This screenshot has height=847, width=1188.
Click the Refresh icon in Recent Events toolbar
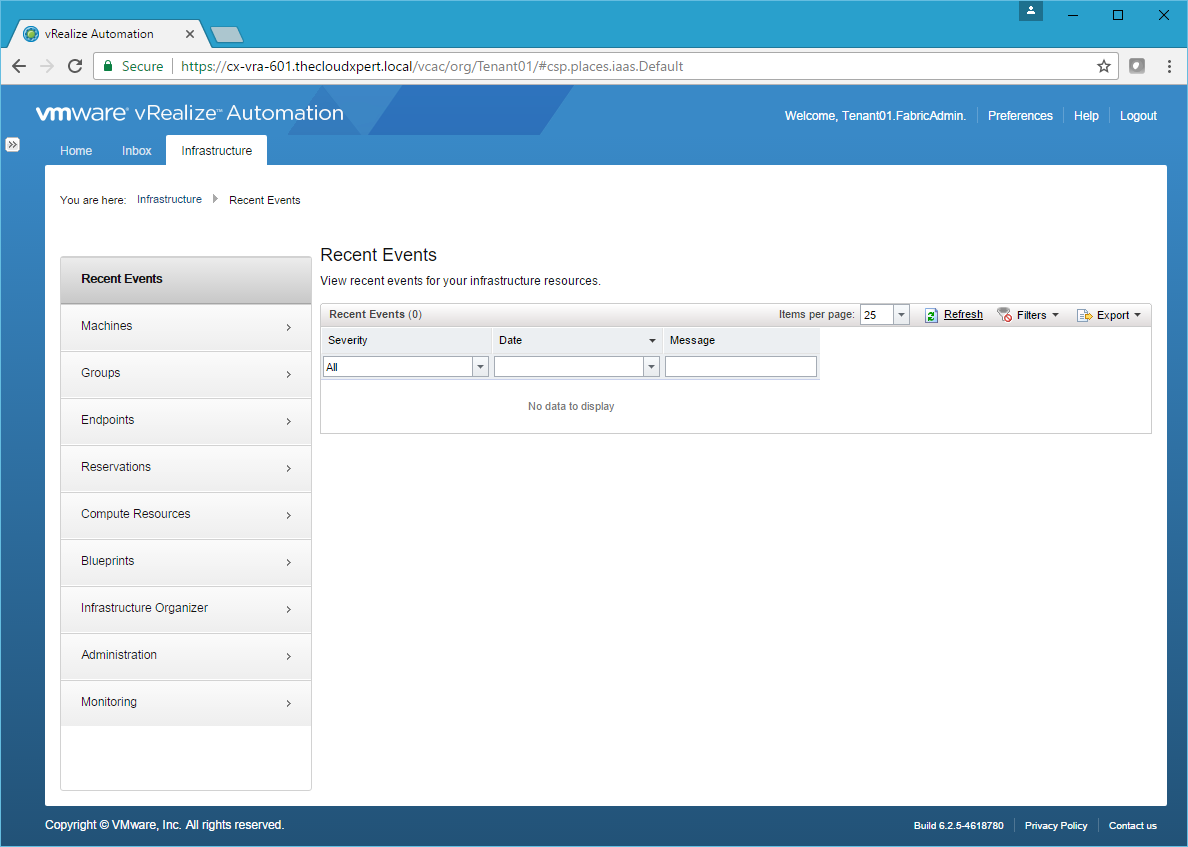(931, 315)
